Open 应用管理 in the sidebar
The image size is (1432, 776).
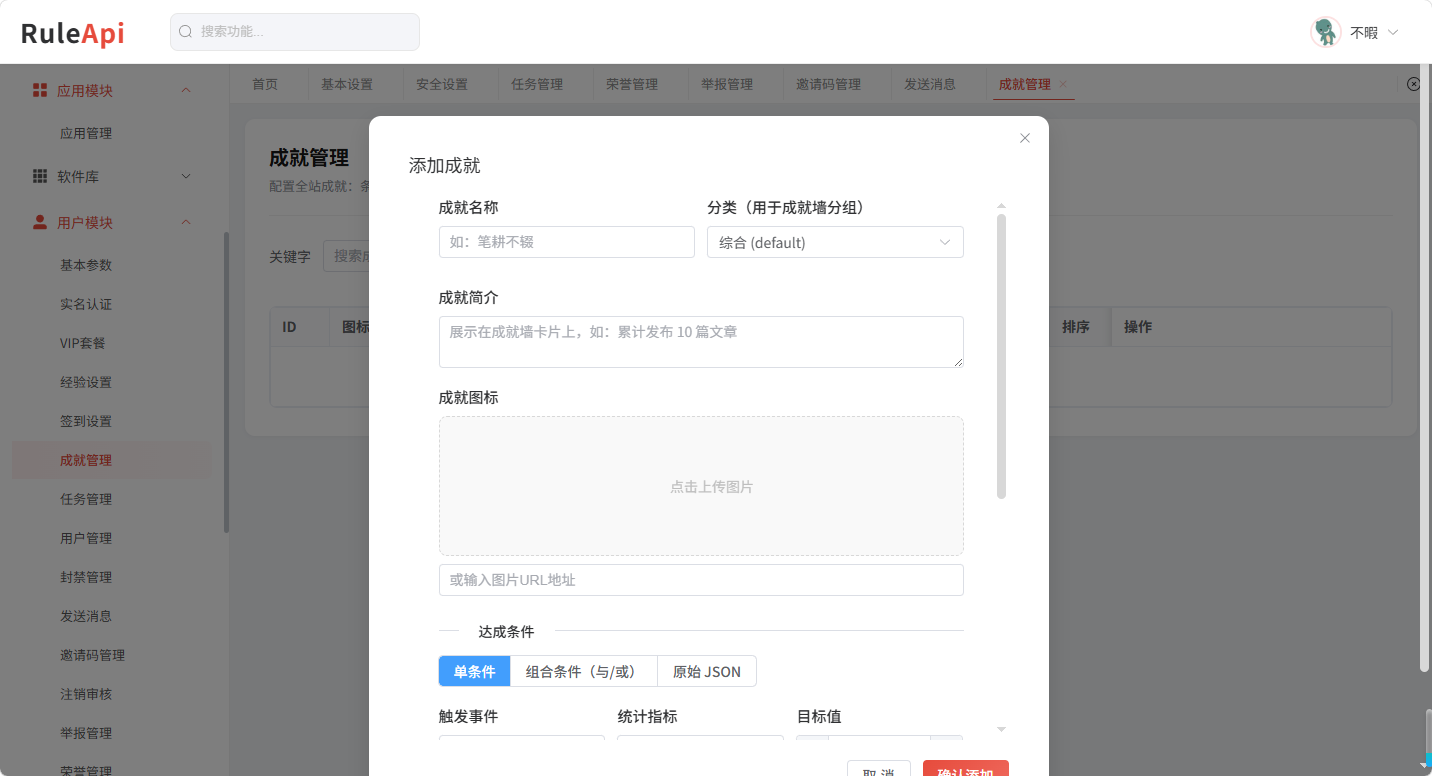pyautogui.click(x=86, y=133)
